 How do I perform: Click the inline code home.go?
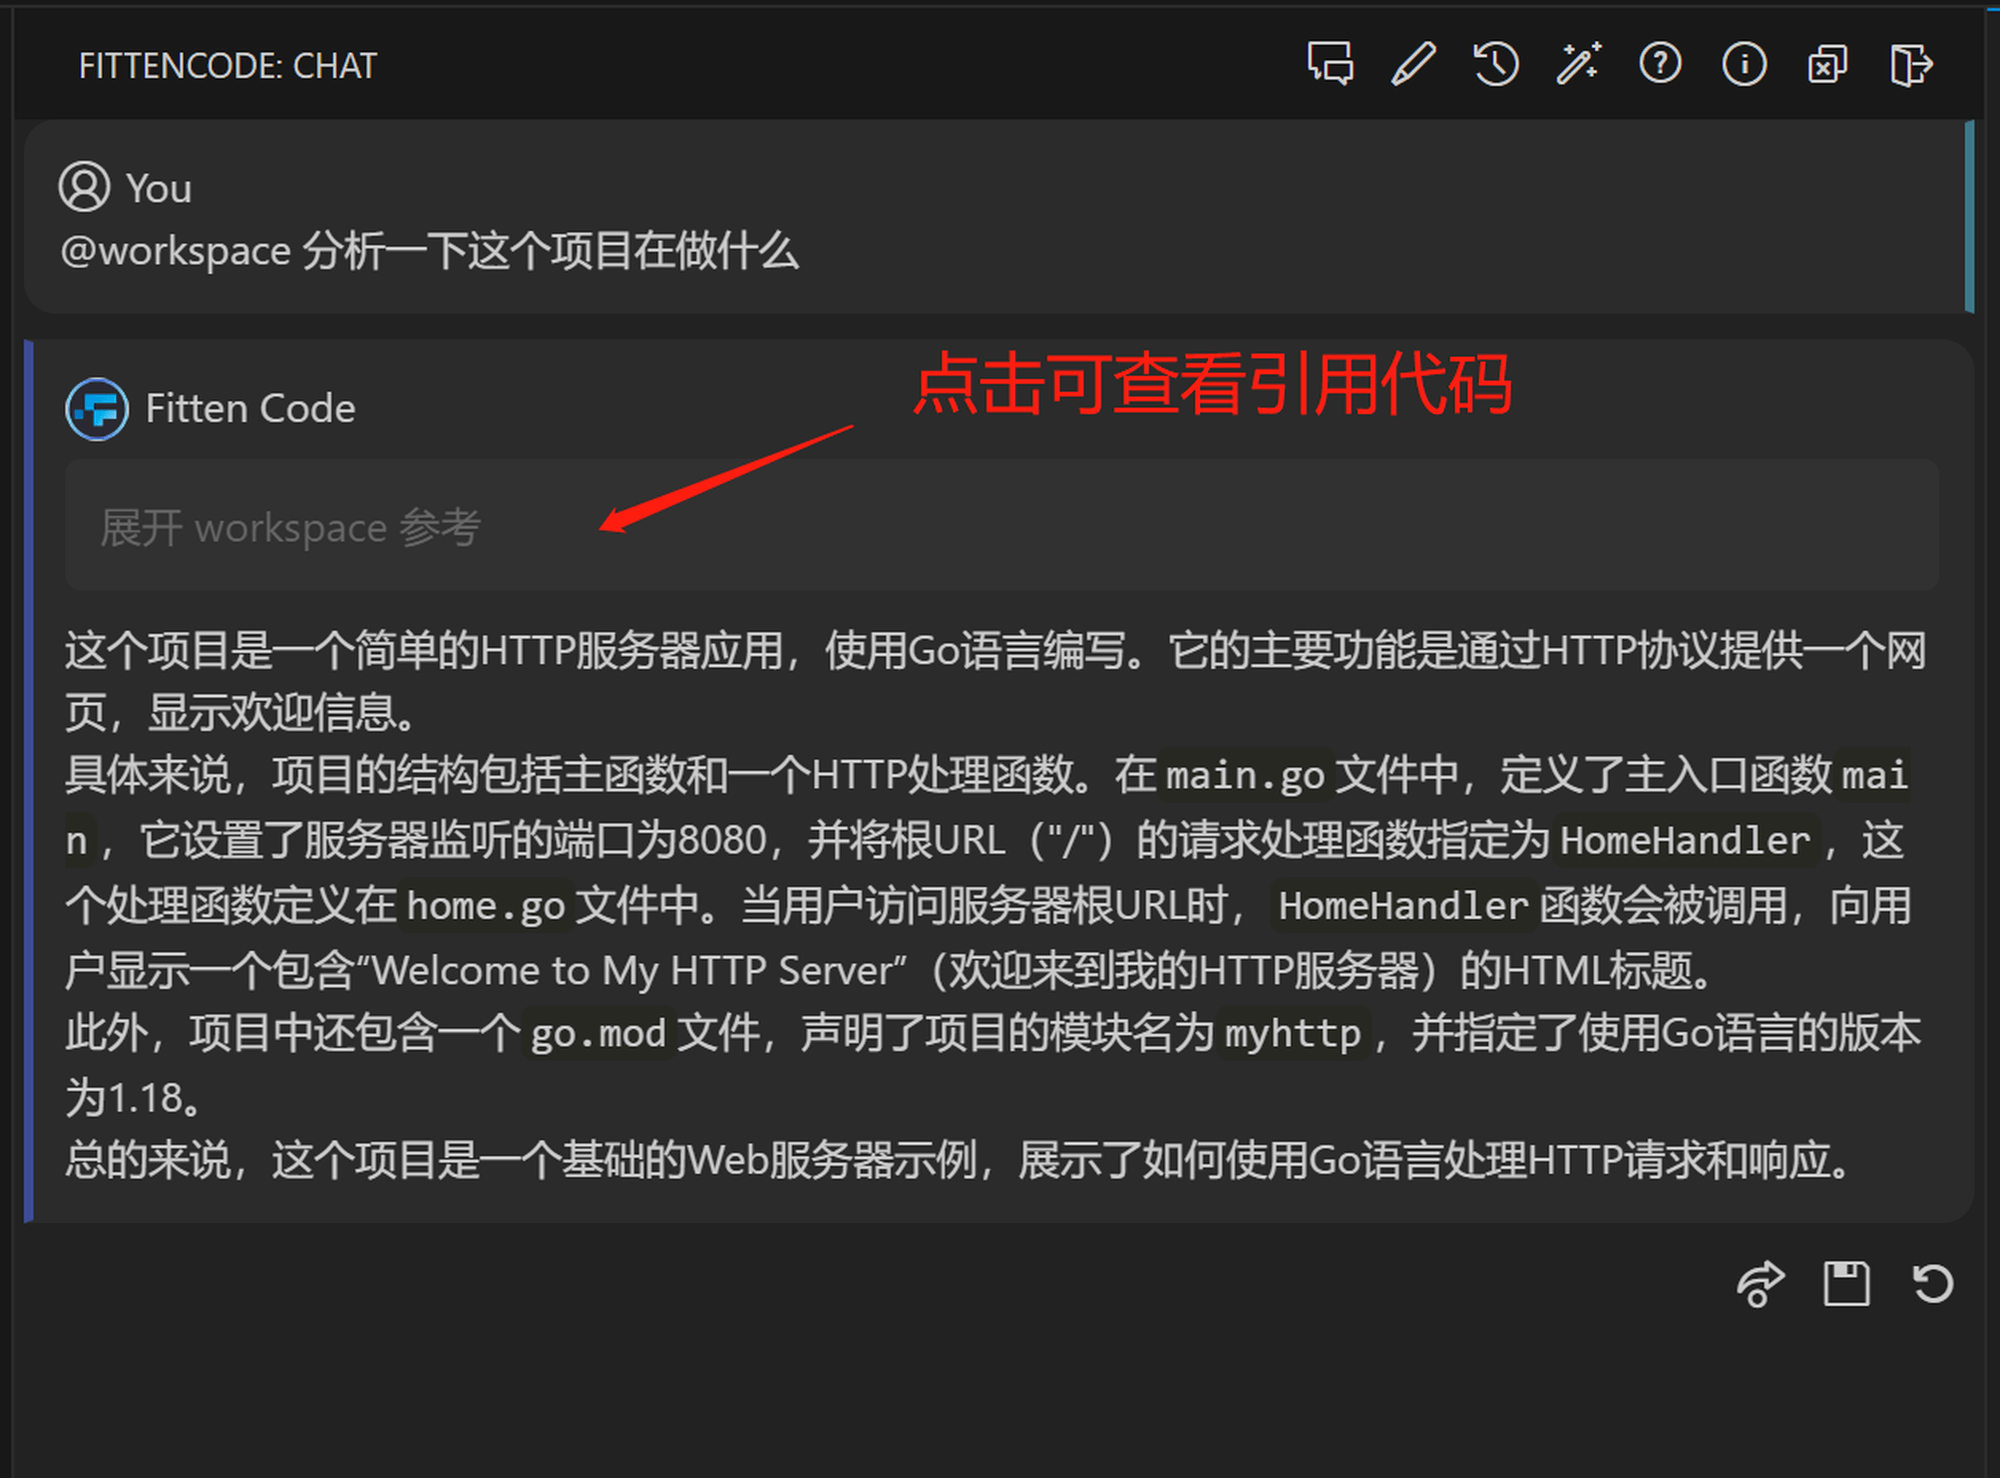[x=486, y=906]
